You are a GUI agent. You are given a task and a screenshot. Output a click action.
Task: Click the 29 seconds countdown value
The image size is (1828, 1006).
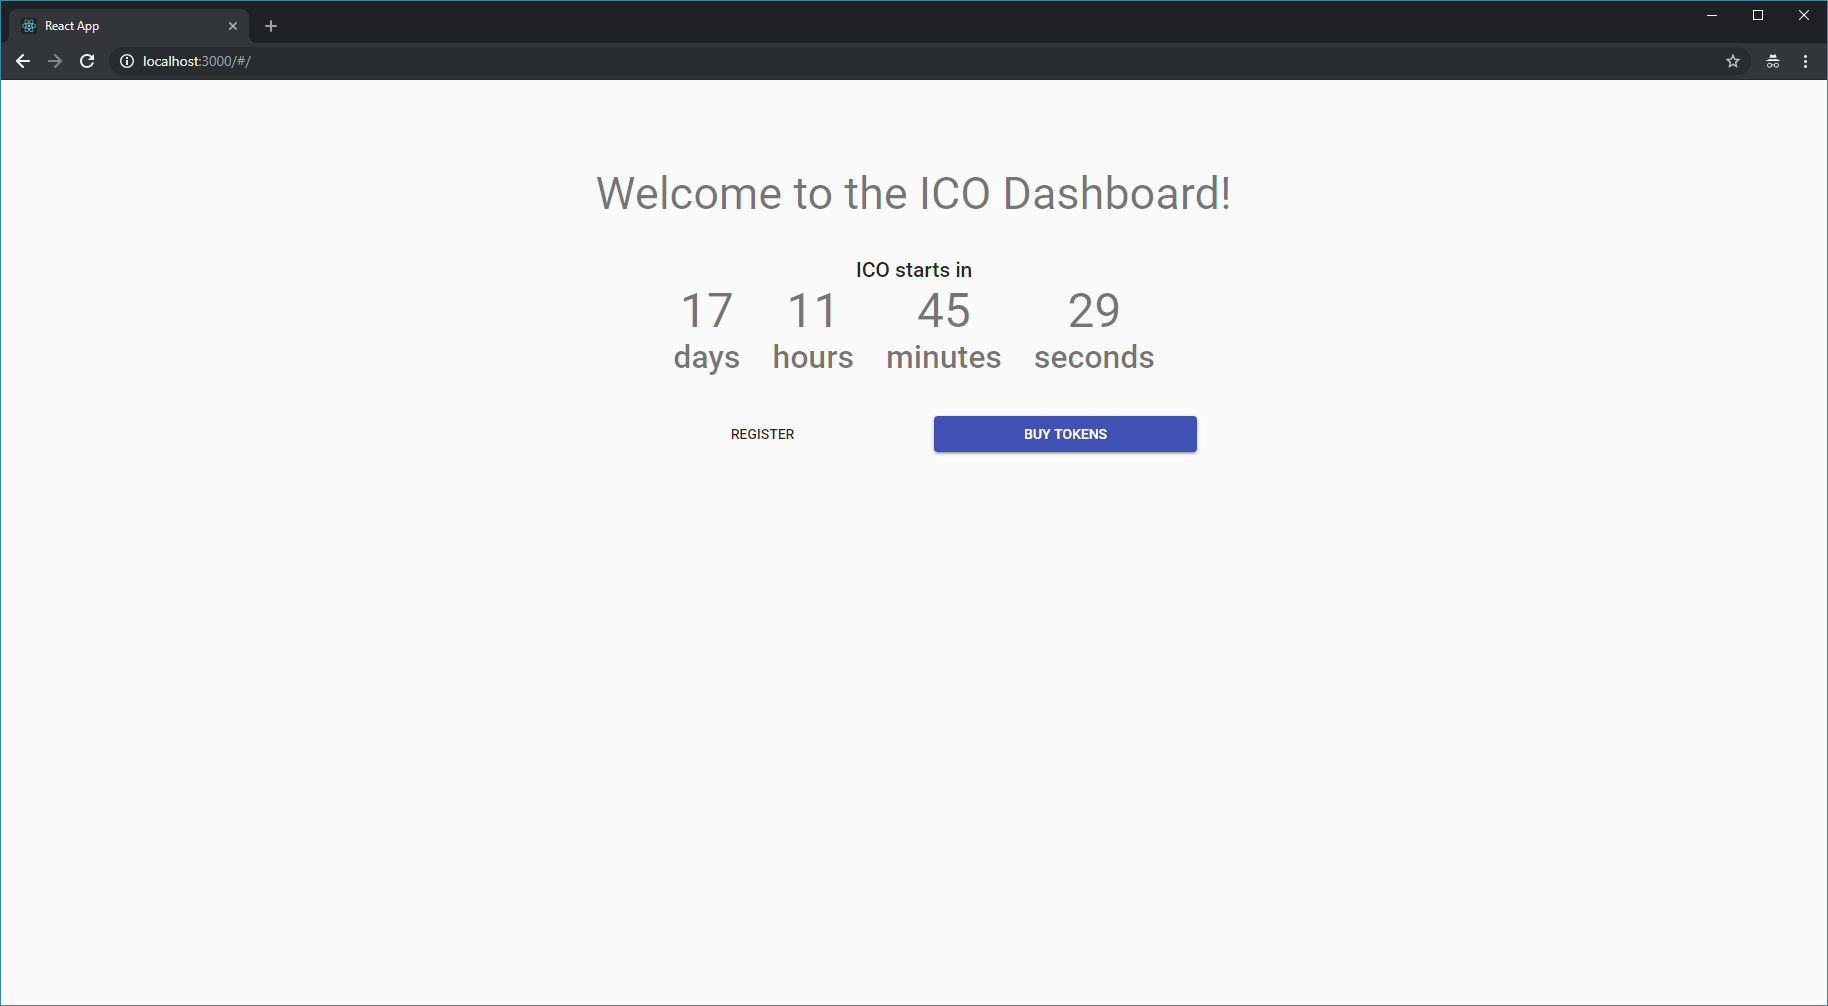tap(1093, 311)
